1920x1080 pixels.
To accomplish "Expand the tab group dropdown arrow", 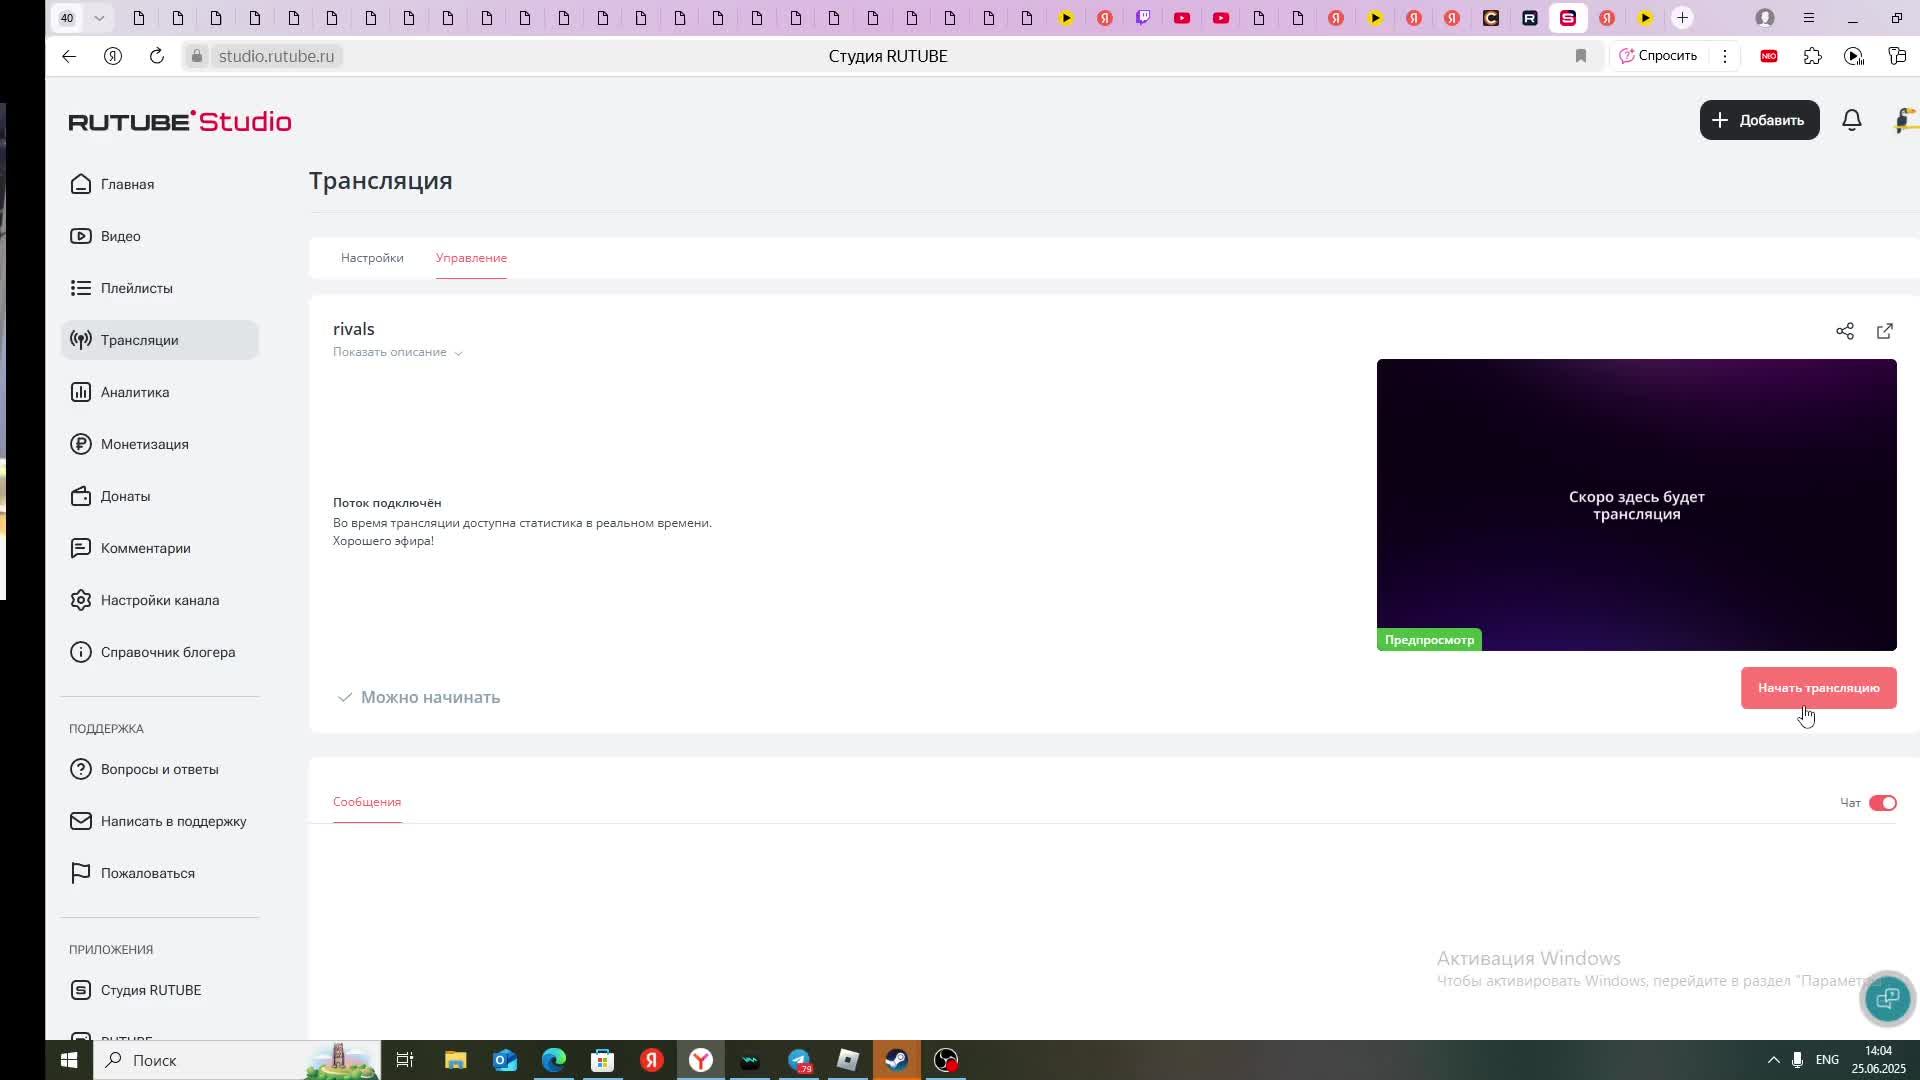I will (99, 18).
